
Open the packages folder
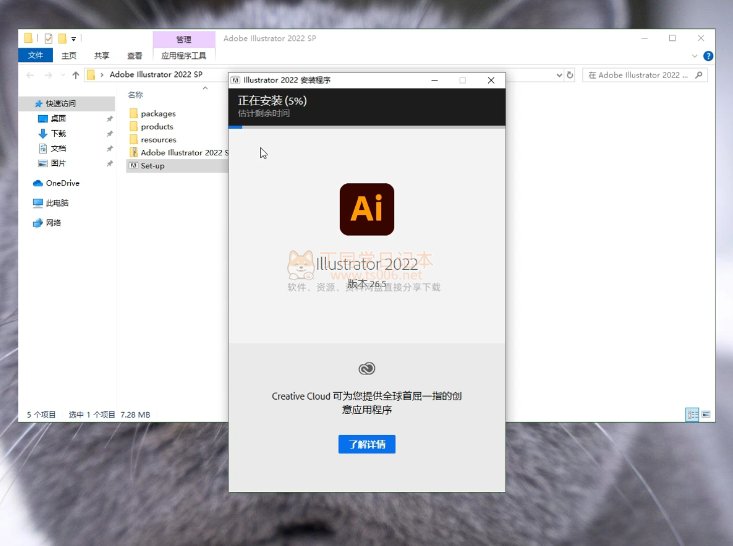[x=157, y=114]
